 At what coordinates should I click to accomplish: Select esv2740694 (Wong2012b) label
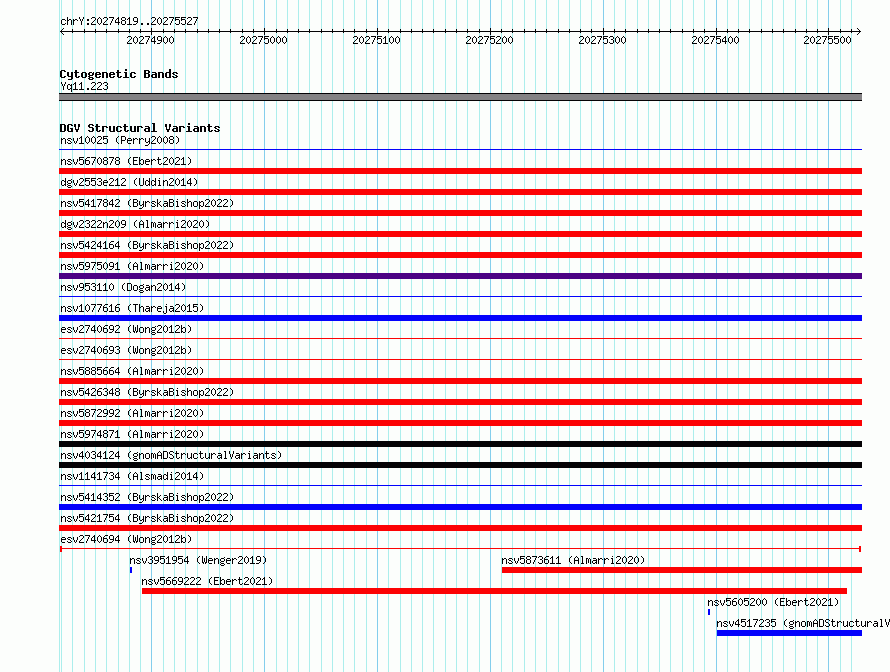point(126,539)
